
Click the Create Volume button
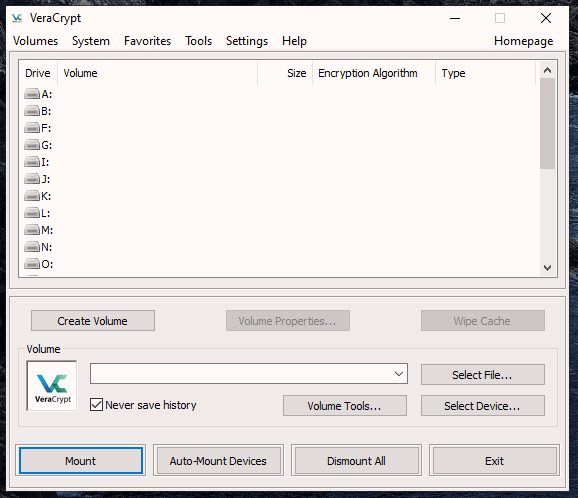coord(93,321)
